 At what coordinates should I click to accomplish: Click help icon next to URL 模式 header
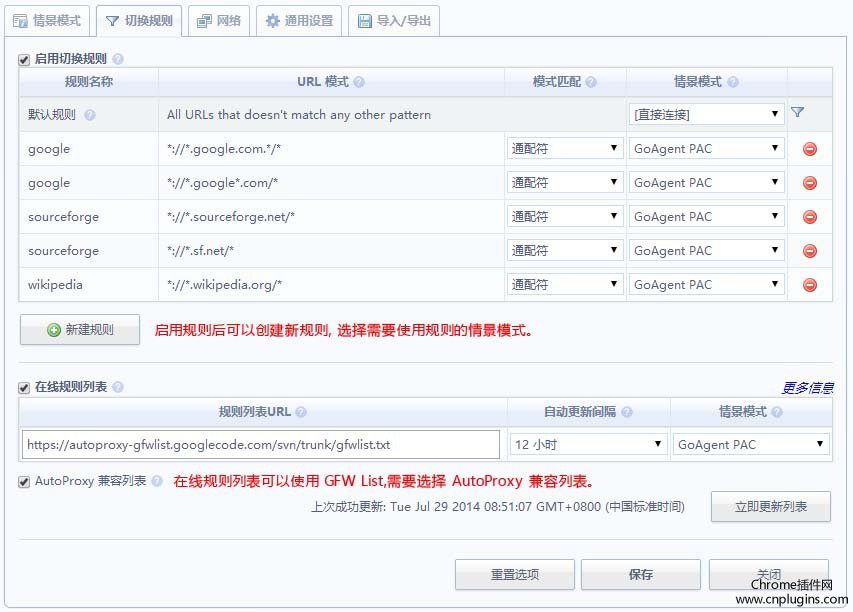tap(359, 82)
